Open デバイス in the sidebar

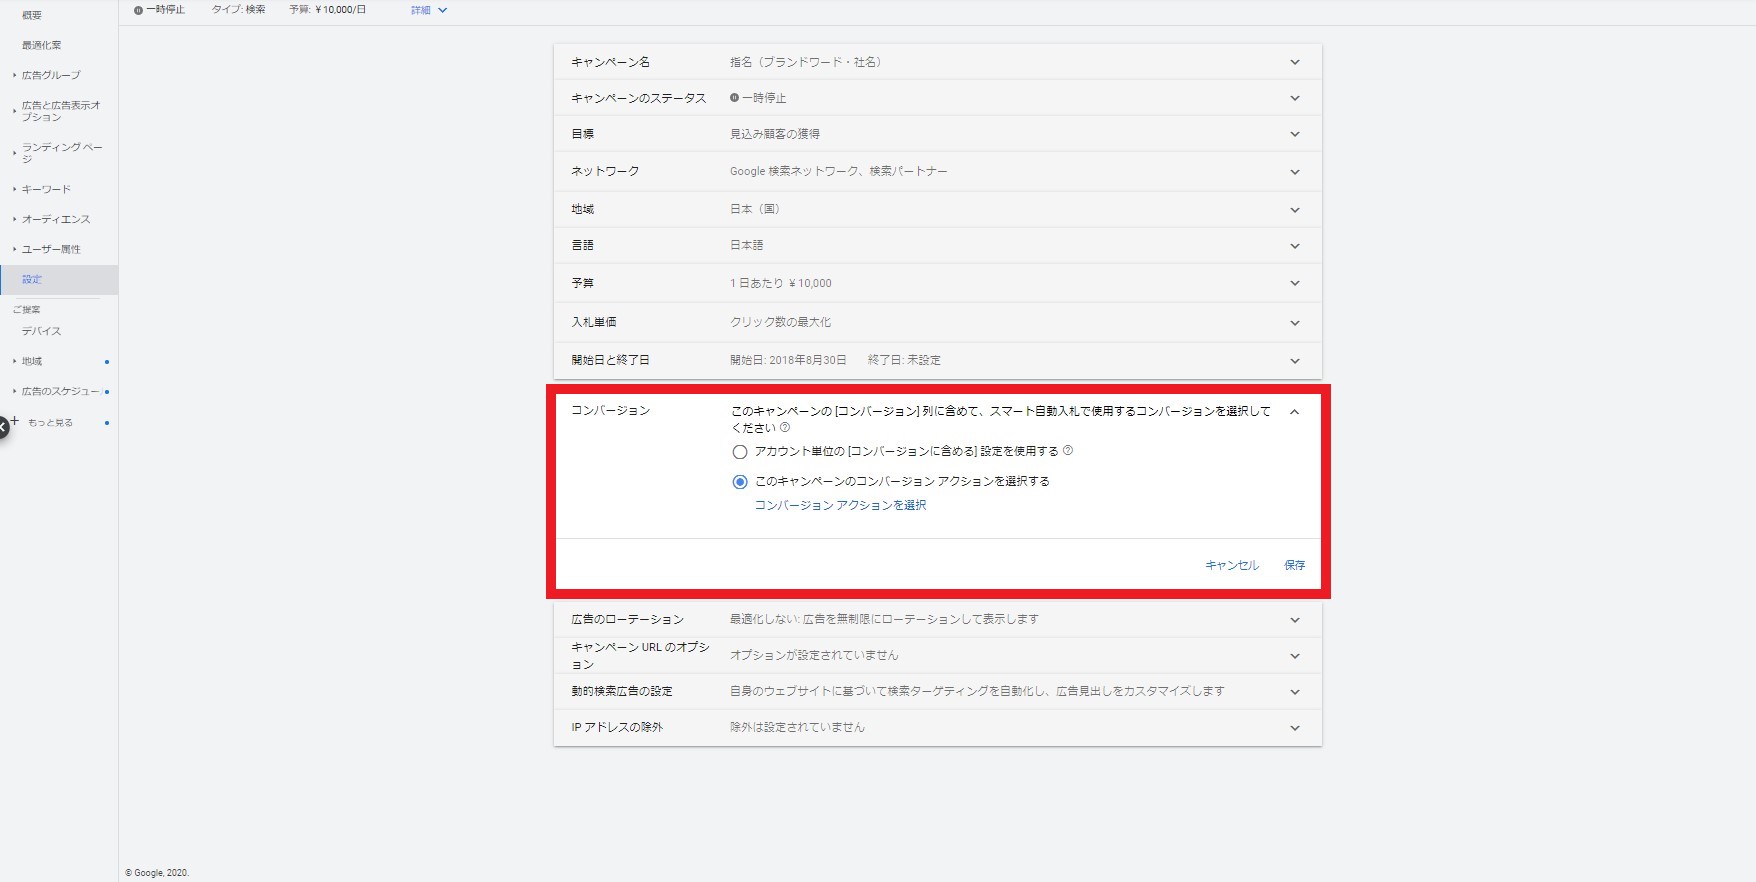(42, 331)
